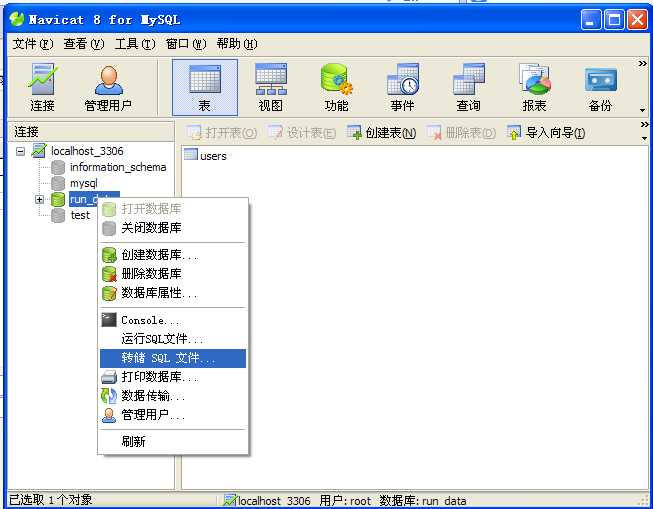The image size is (653, 509).
Task: Click status bar text 已选取 1 个对象
Action: point(50,499)
